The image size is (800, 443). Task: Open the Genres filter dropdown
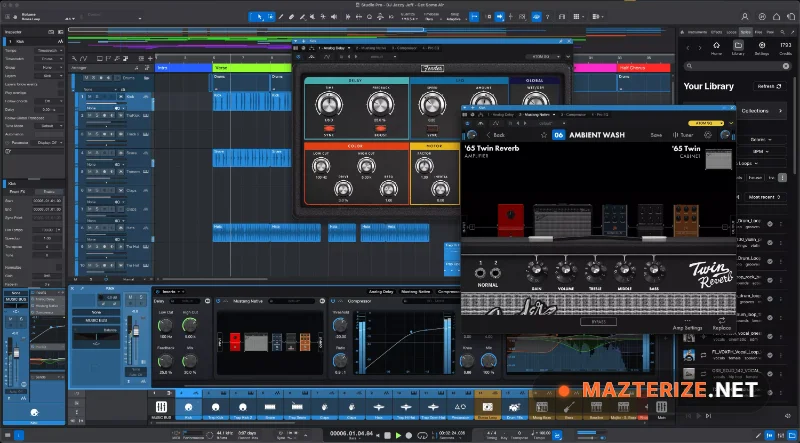[x=761, y=139]
